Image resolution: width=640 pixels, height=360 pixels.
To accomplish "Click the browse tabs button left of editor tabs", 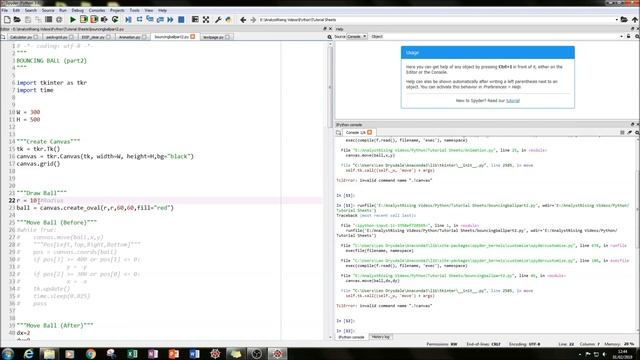I will click(3, 37).
